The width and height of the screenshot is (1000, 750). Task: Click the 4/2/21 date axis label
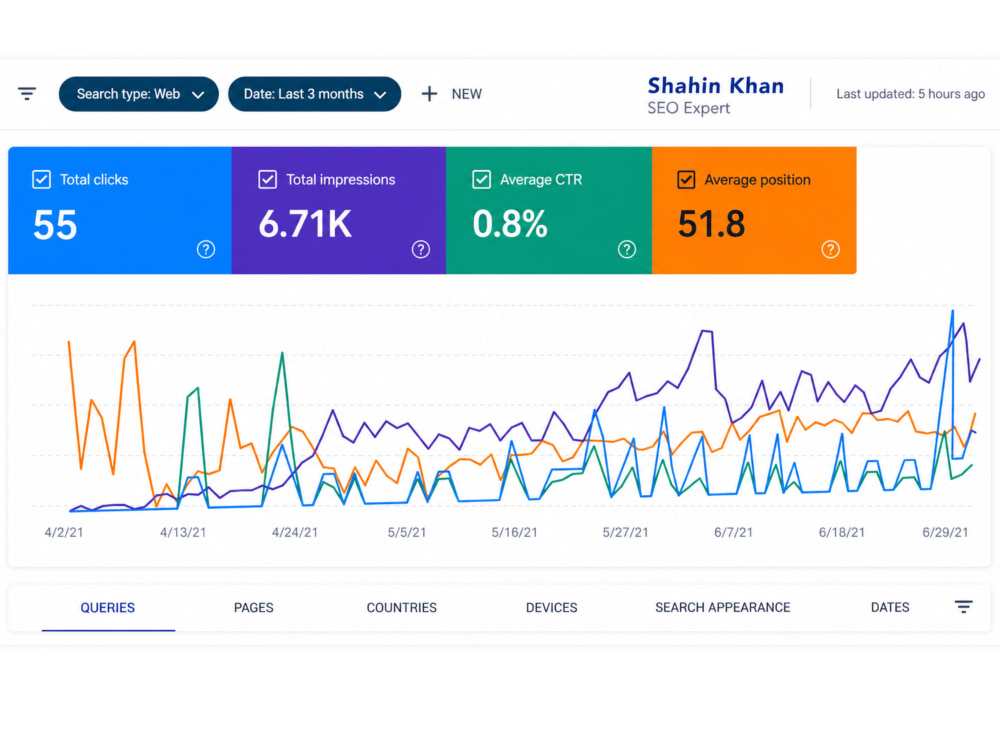pyautogui.click(x=64, y=533)
